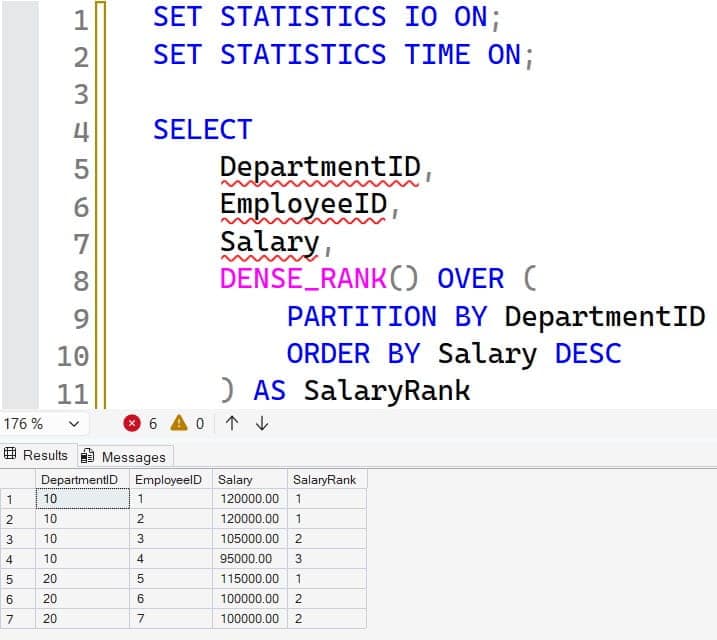This screenshot has height=640, width=717.
Task: Click the OVER keyword on line 8
Action: tap(471, 279)
